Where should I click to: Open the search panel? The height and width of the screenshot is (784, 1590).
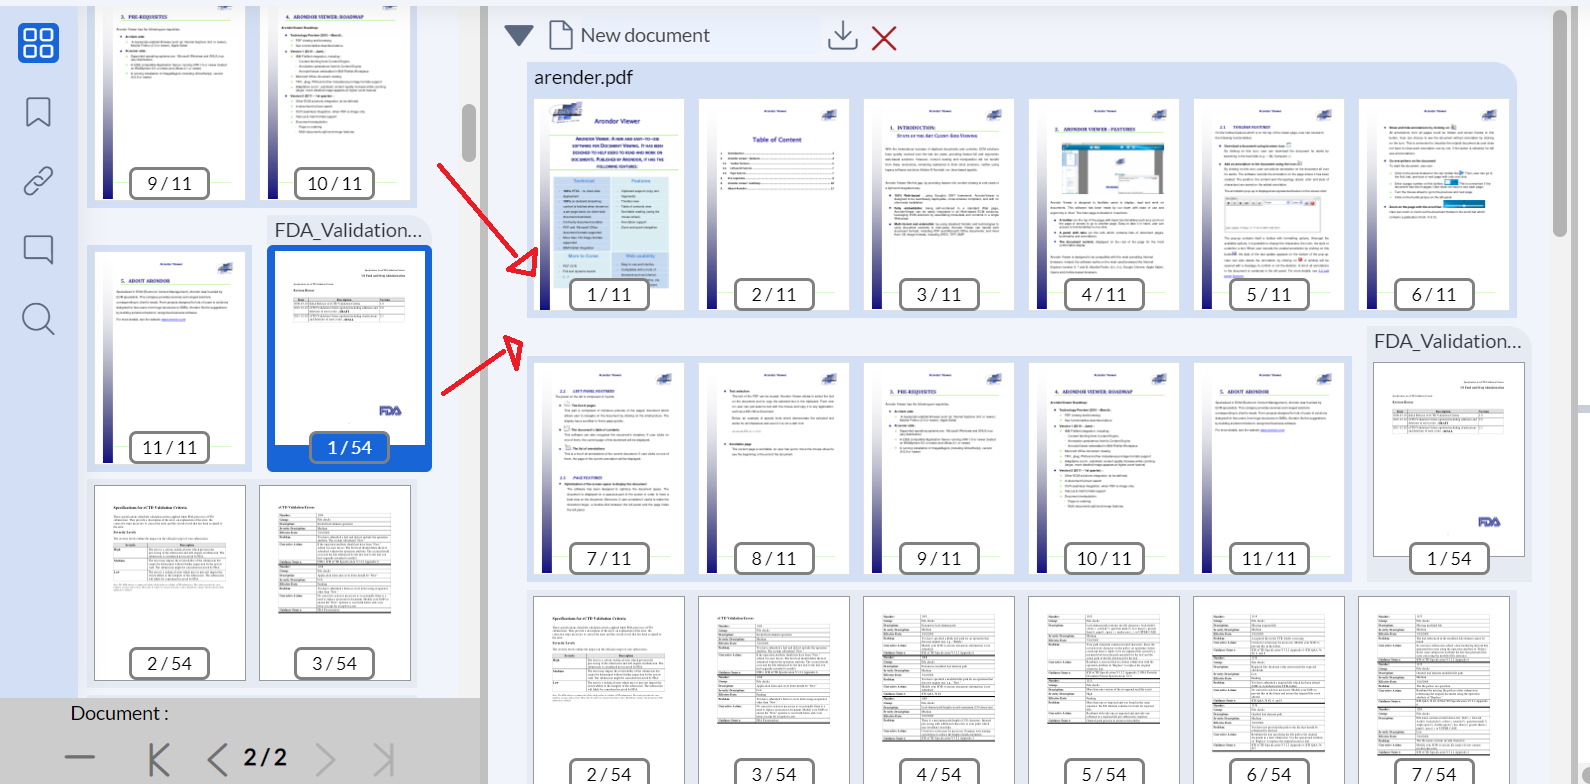click(x=38, y=319)
